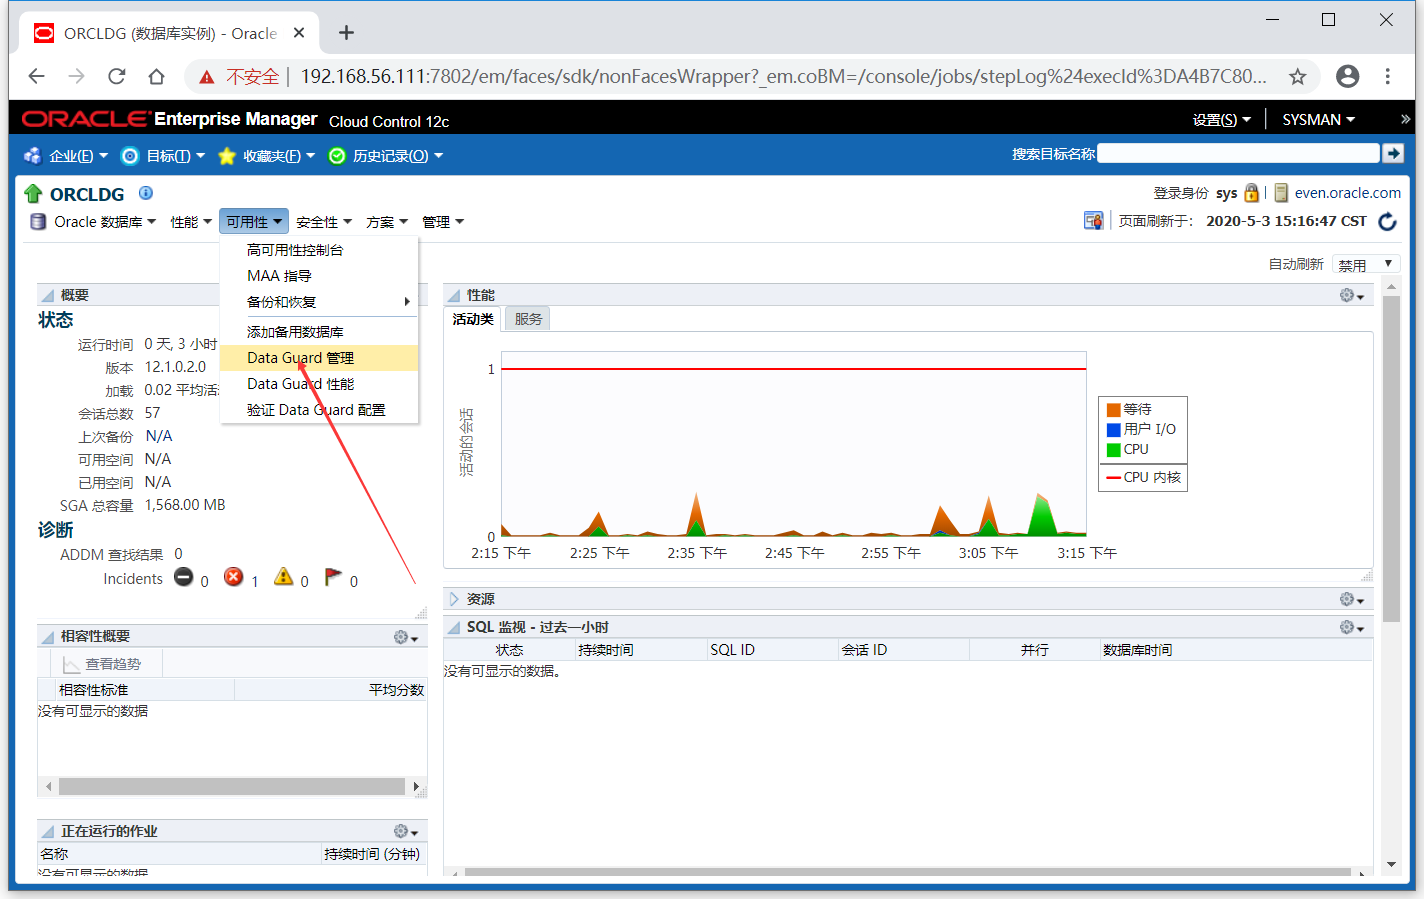Open the Security menu
The image size is (1424, 899).
point(324,222)
